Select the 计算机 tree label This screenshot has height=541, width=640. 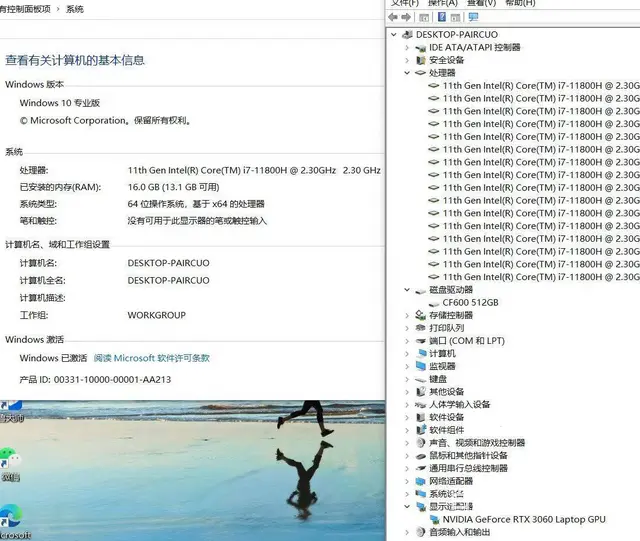coord(442,354)
